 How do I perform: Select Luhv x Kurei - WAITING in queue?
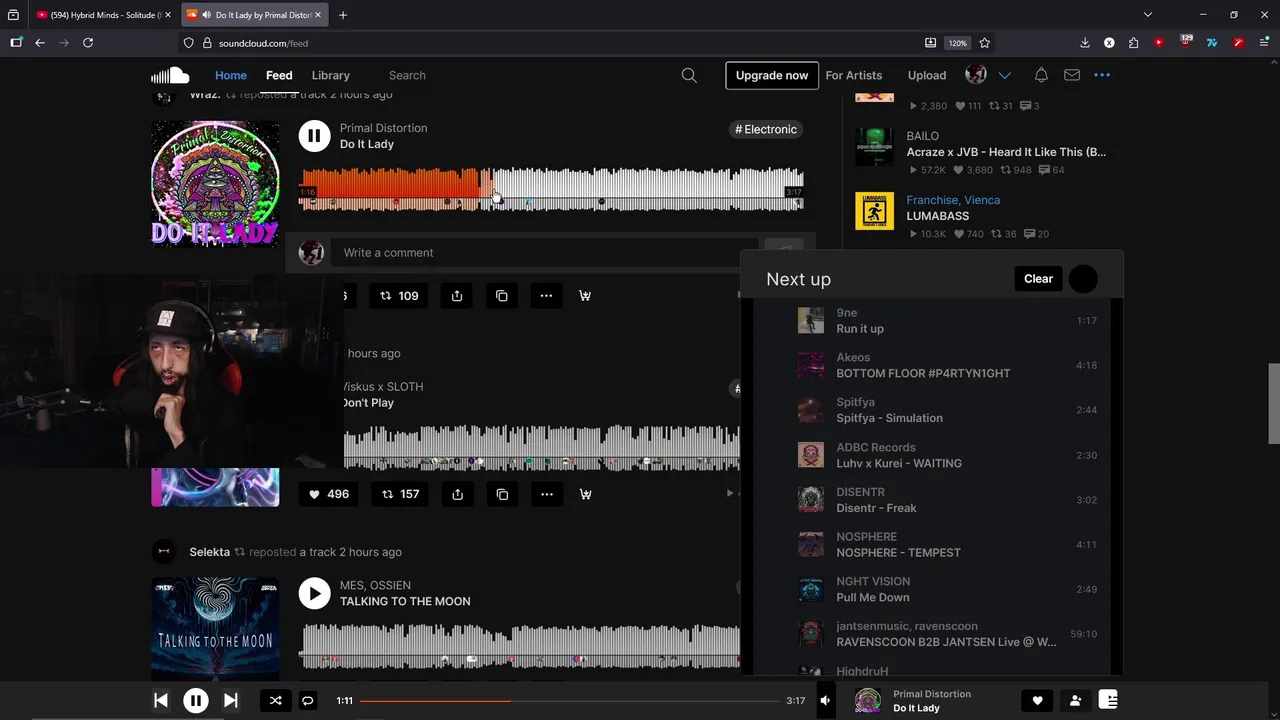click(948, 455)
